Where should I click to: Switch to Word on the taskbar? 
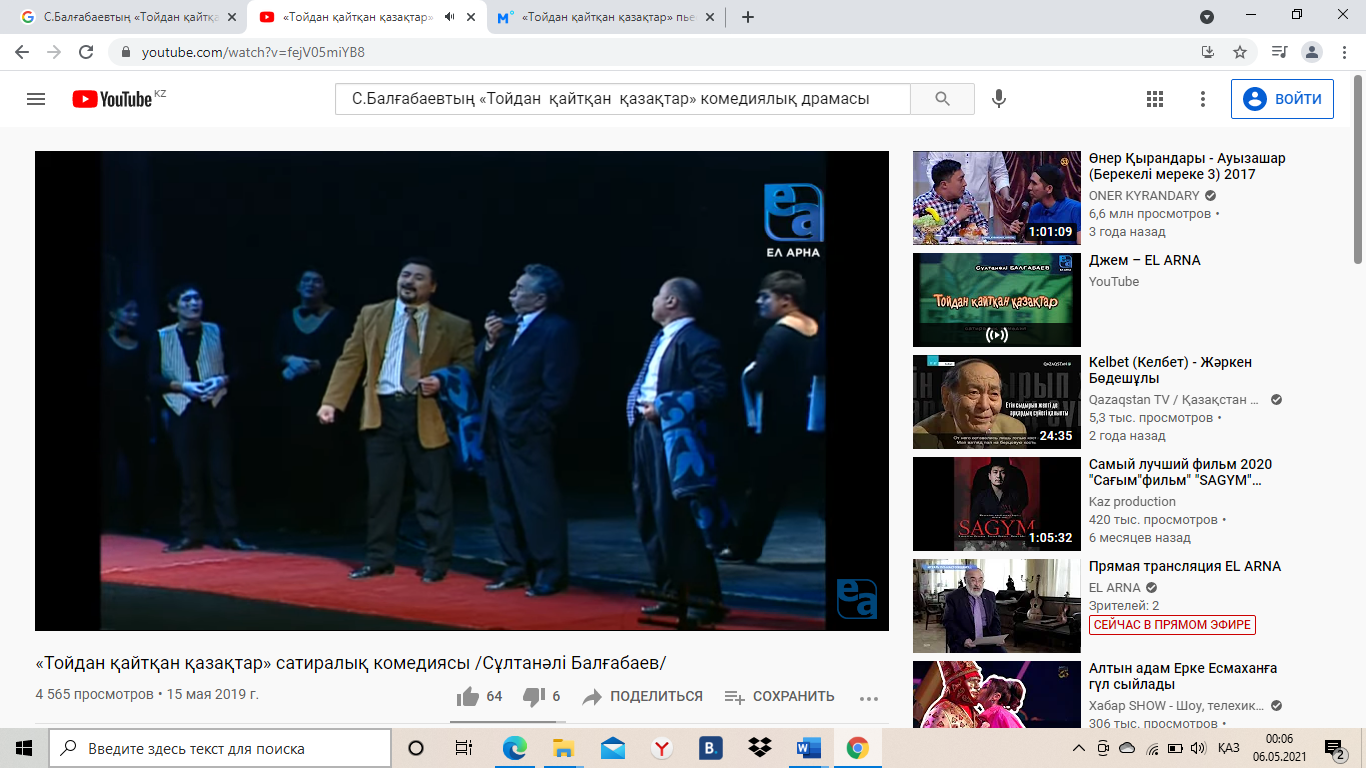808,748
